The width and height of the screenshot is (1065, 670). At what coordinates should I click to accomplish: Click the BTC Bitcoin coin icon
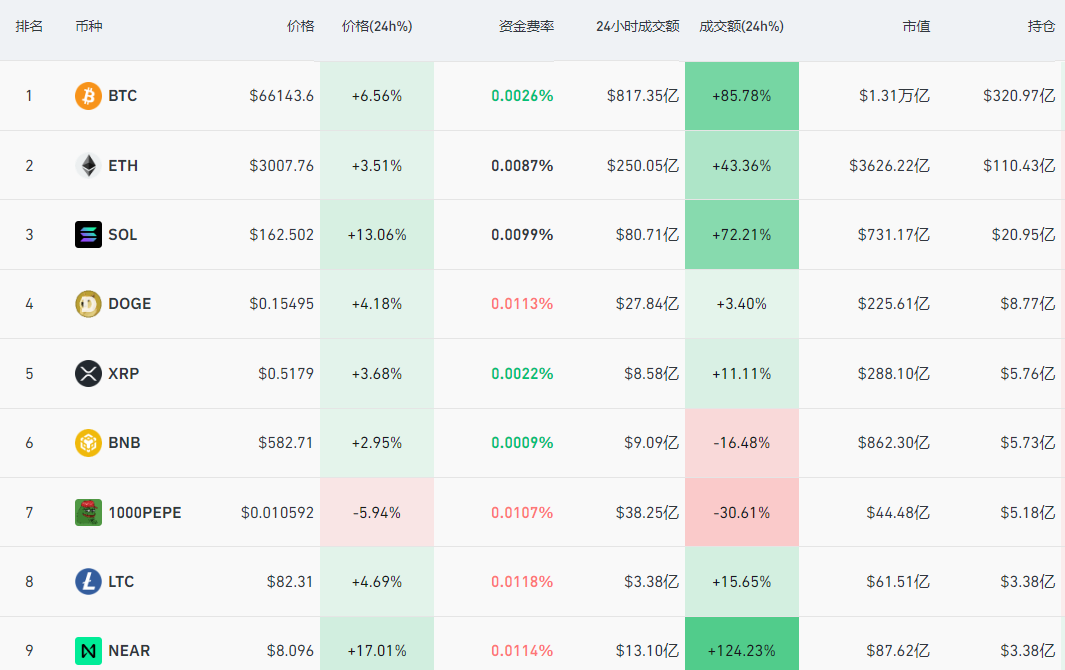(88, 96)
